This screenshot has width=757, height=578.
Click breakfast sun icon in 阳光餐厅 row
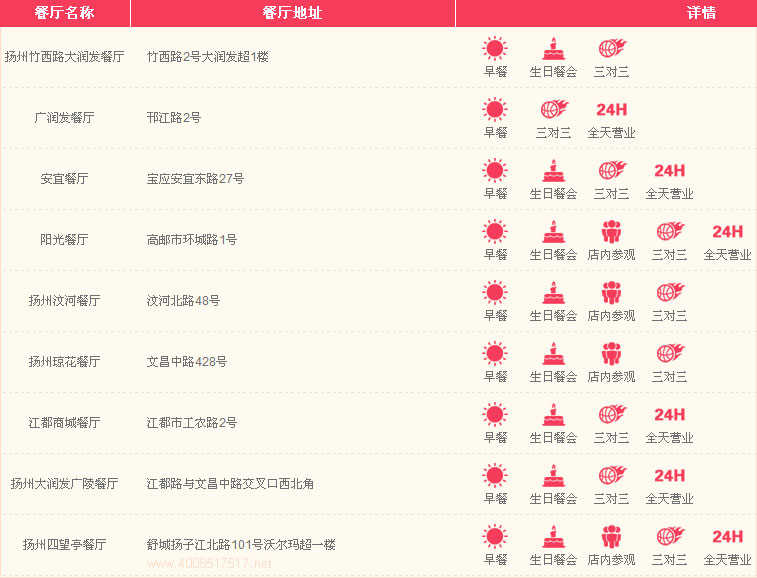pos(495,232)
